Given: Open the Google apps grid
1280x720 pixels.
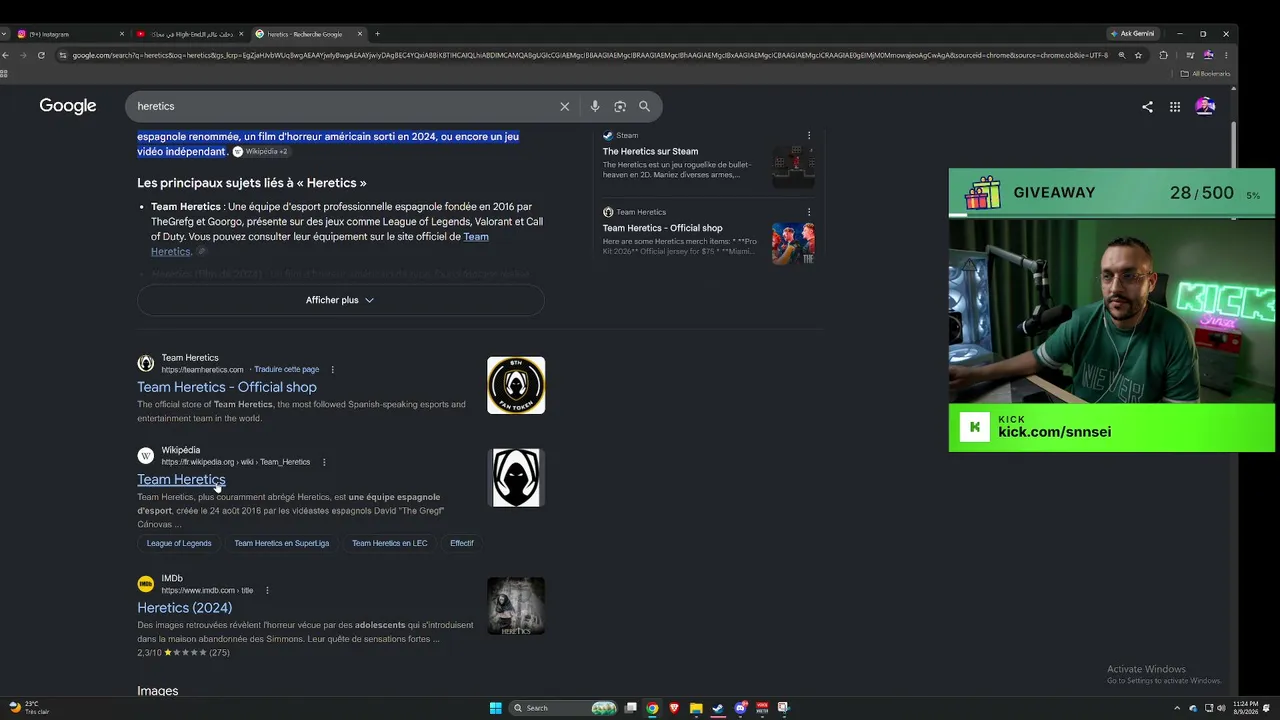Looking at the screenshot, I should (1175, 107).
